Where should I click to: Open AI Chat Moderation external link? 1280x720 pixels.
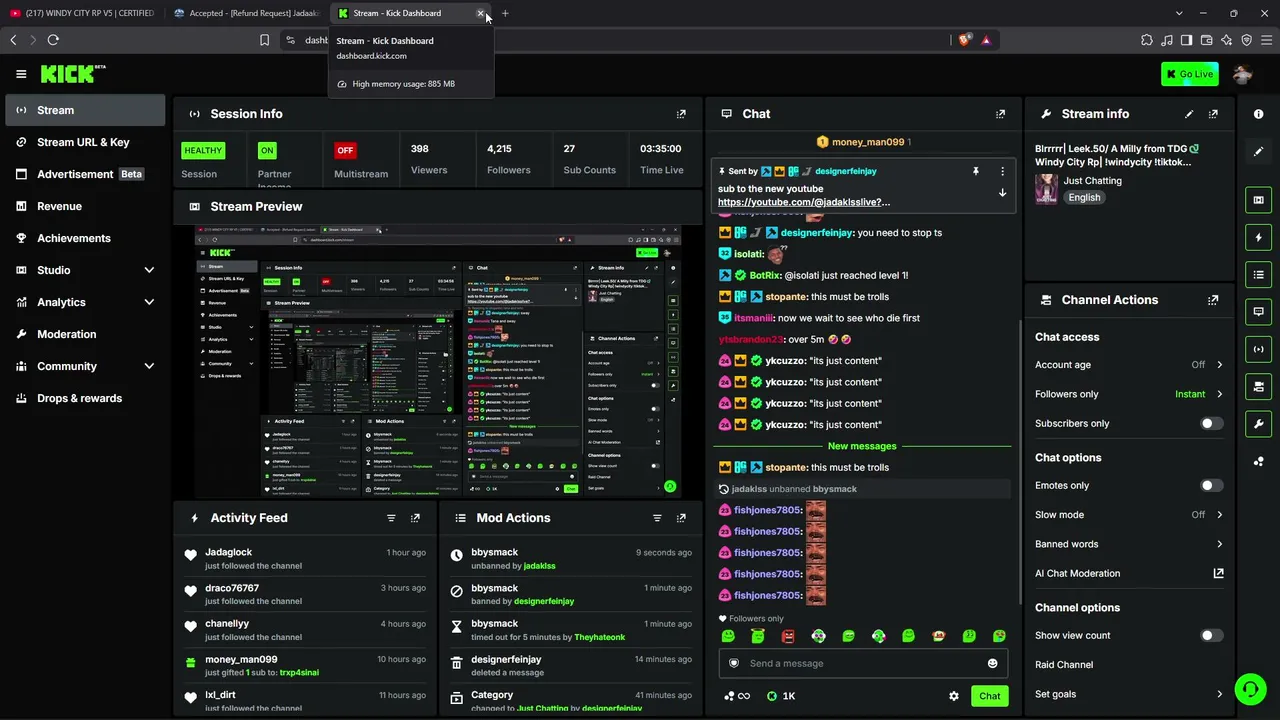[1218, 573]
